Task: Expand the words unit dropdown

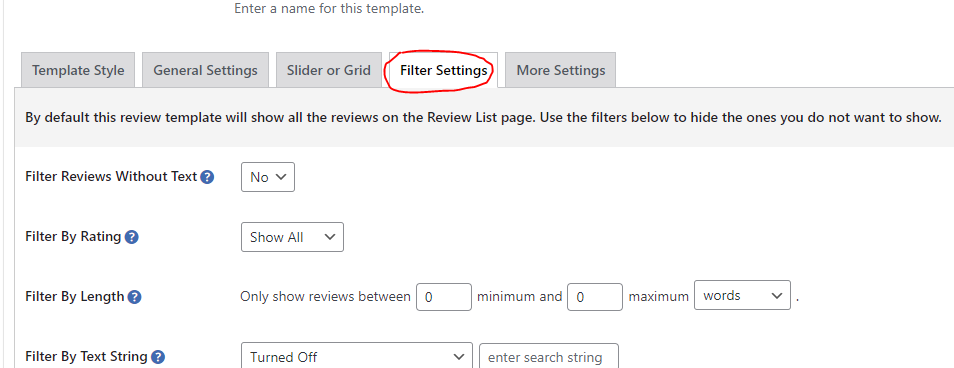Action: (742, 296)
